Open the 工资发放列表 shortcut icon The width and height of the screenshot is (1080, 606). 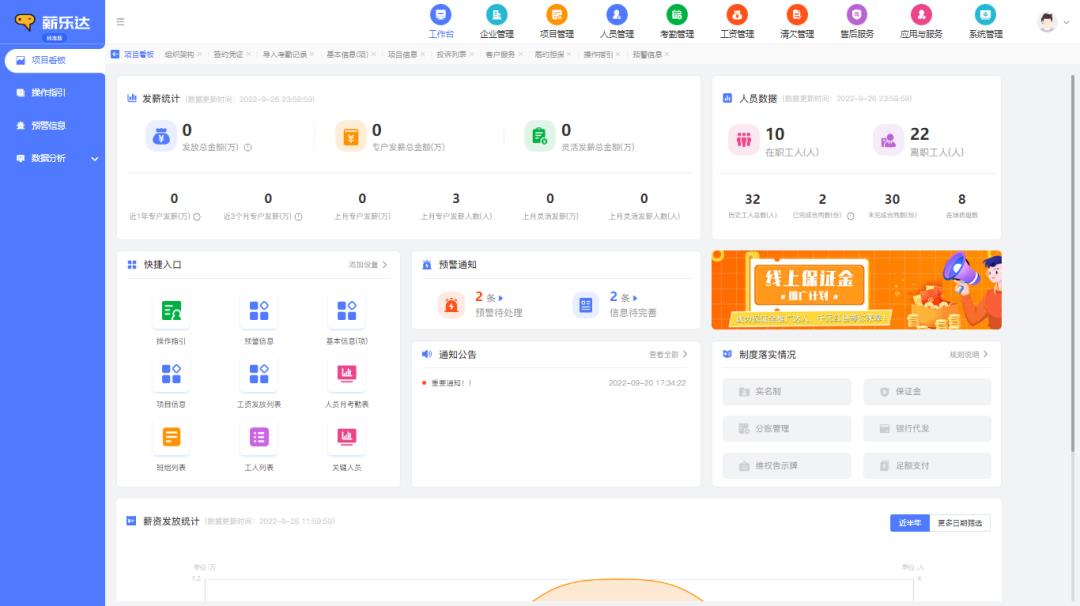pos(259,374)
